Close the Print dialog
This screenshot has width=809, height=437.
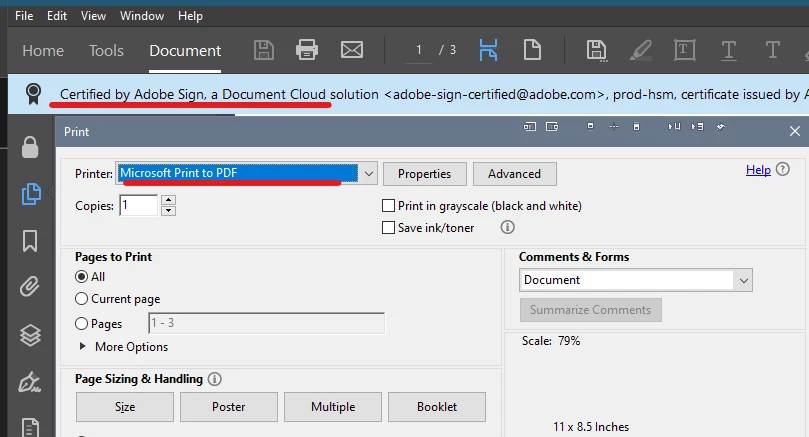pos(795,132)
